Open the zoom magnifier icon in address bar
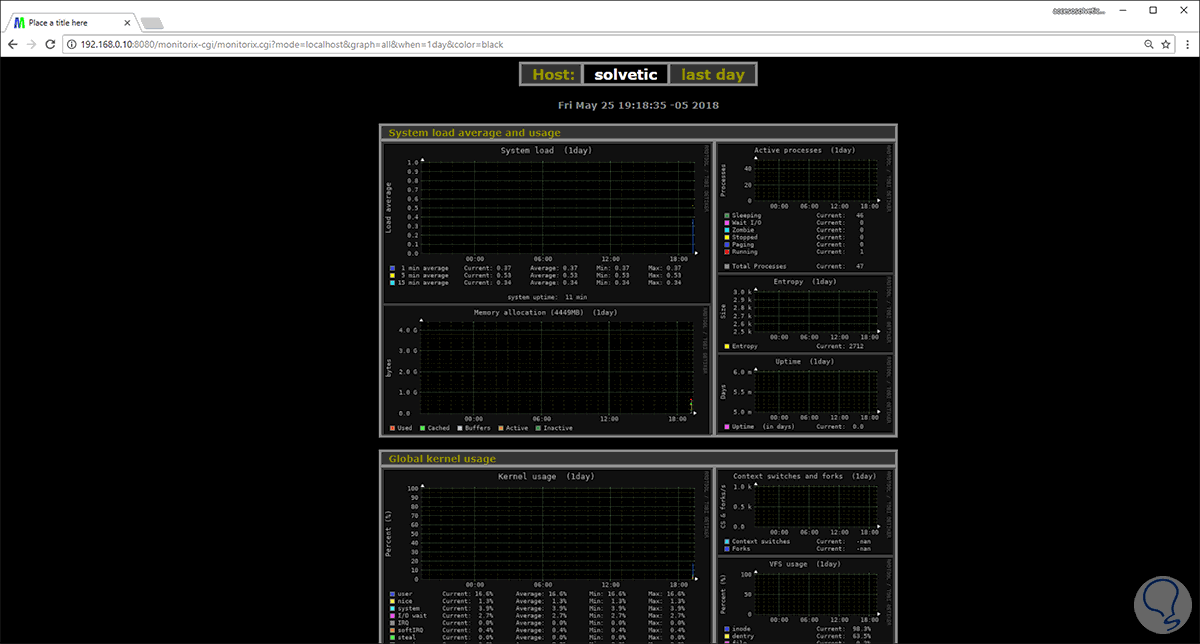This screenshot has width=1200, height=644. [x=1149, y=45]
